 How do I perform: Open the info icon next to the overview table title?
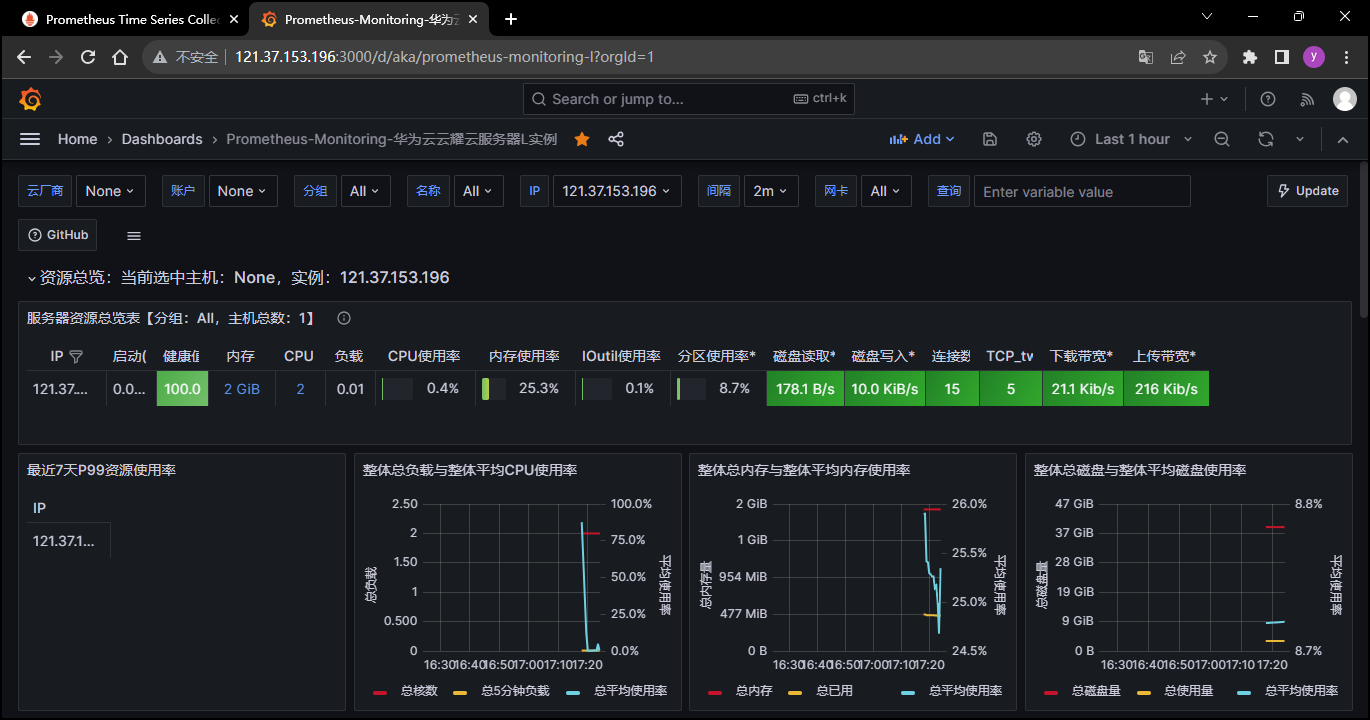click(x=344, y=318)
